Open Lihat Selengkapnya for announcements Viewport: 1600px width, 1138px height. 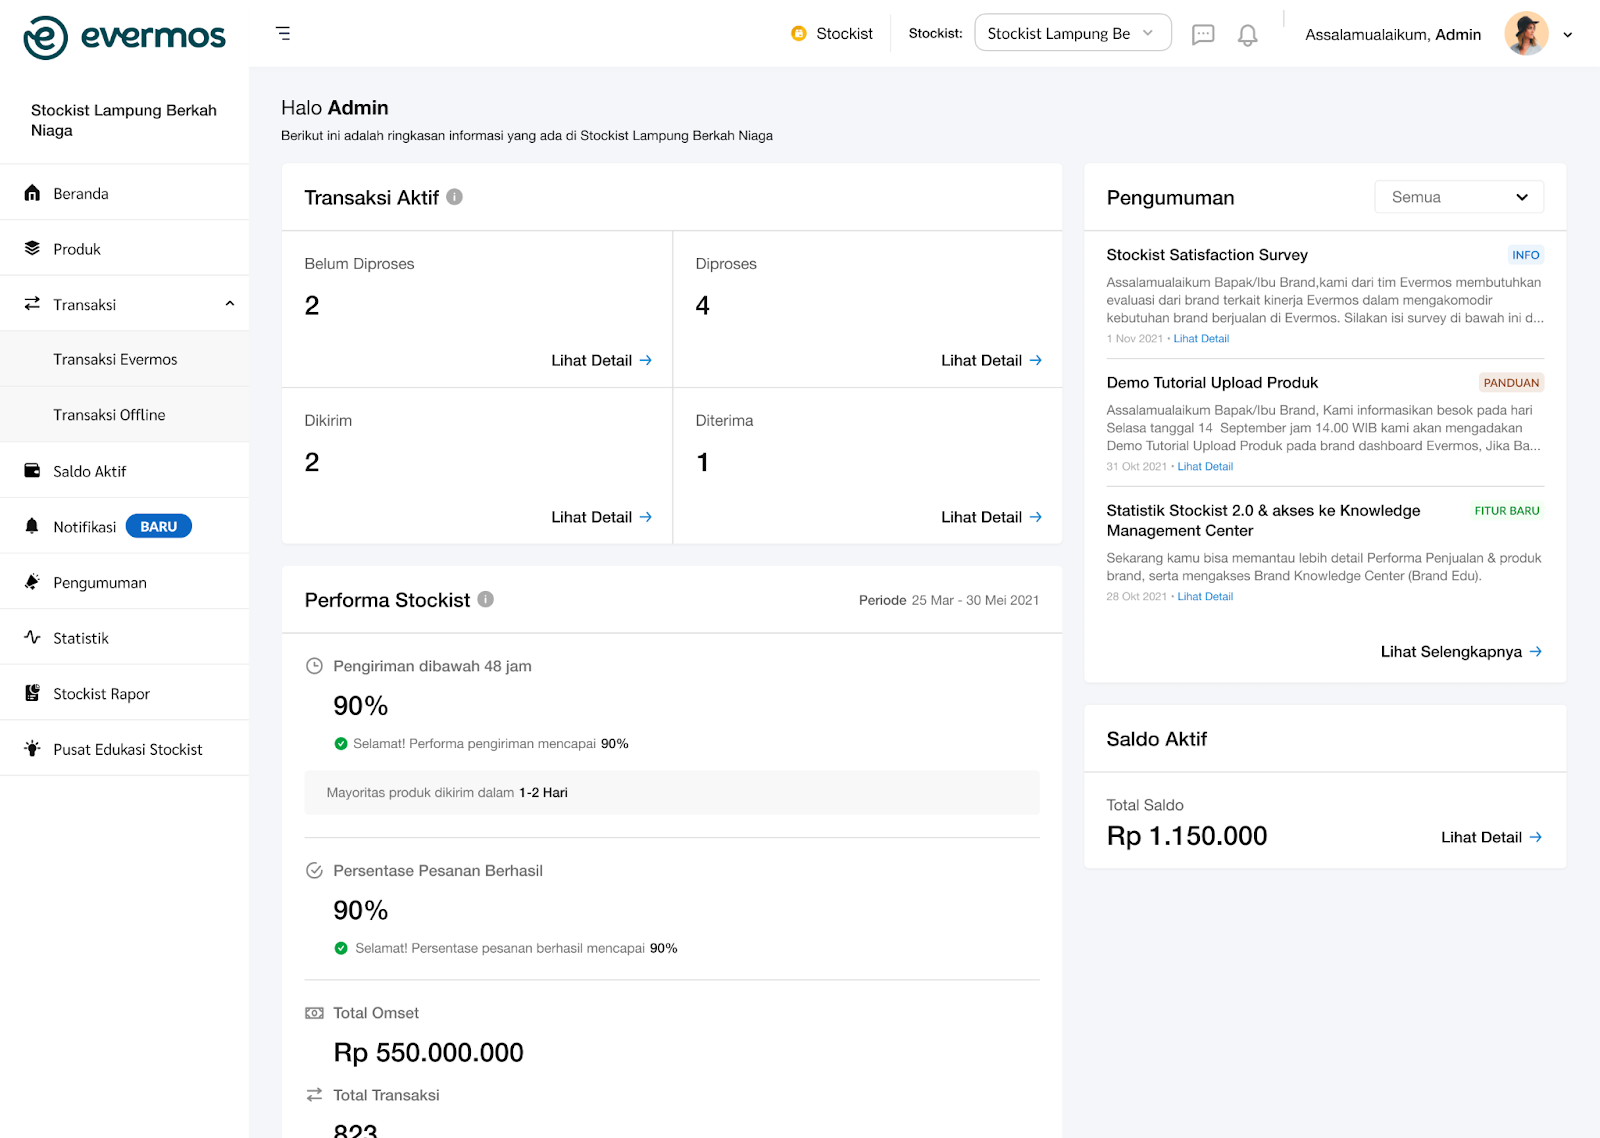click(x=1460, y=651)
